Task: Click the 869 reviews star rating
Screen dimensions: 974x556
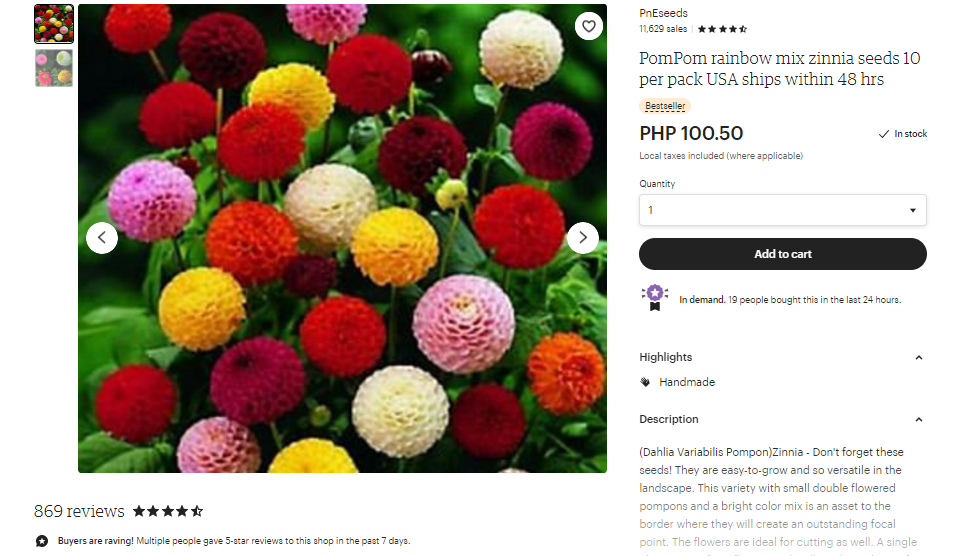Action: [x=168, y=511]
